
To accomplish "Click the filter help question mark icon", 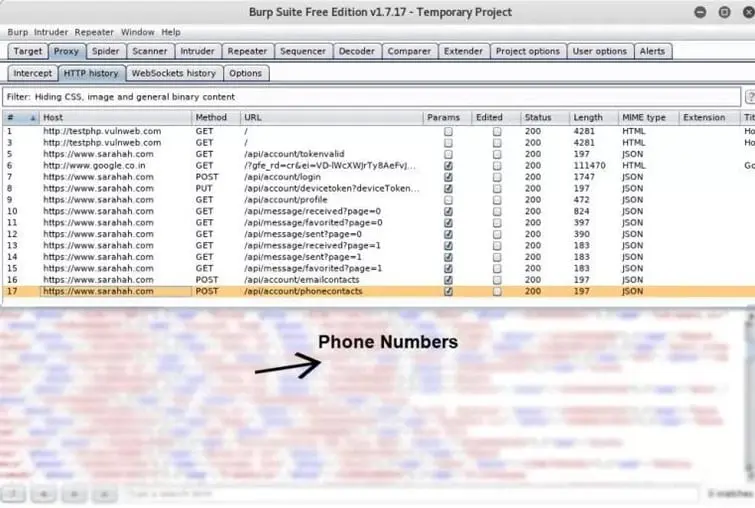I will (x=749, y=97).
